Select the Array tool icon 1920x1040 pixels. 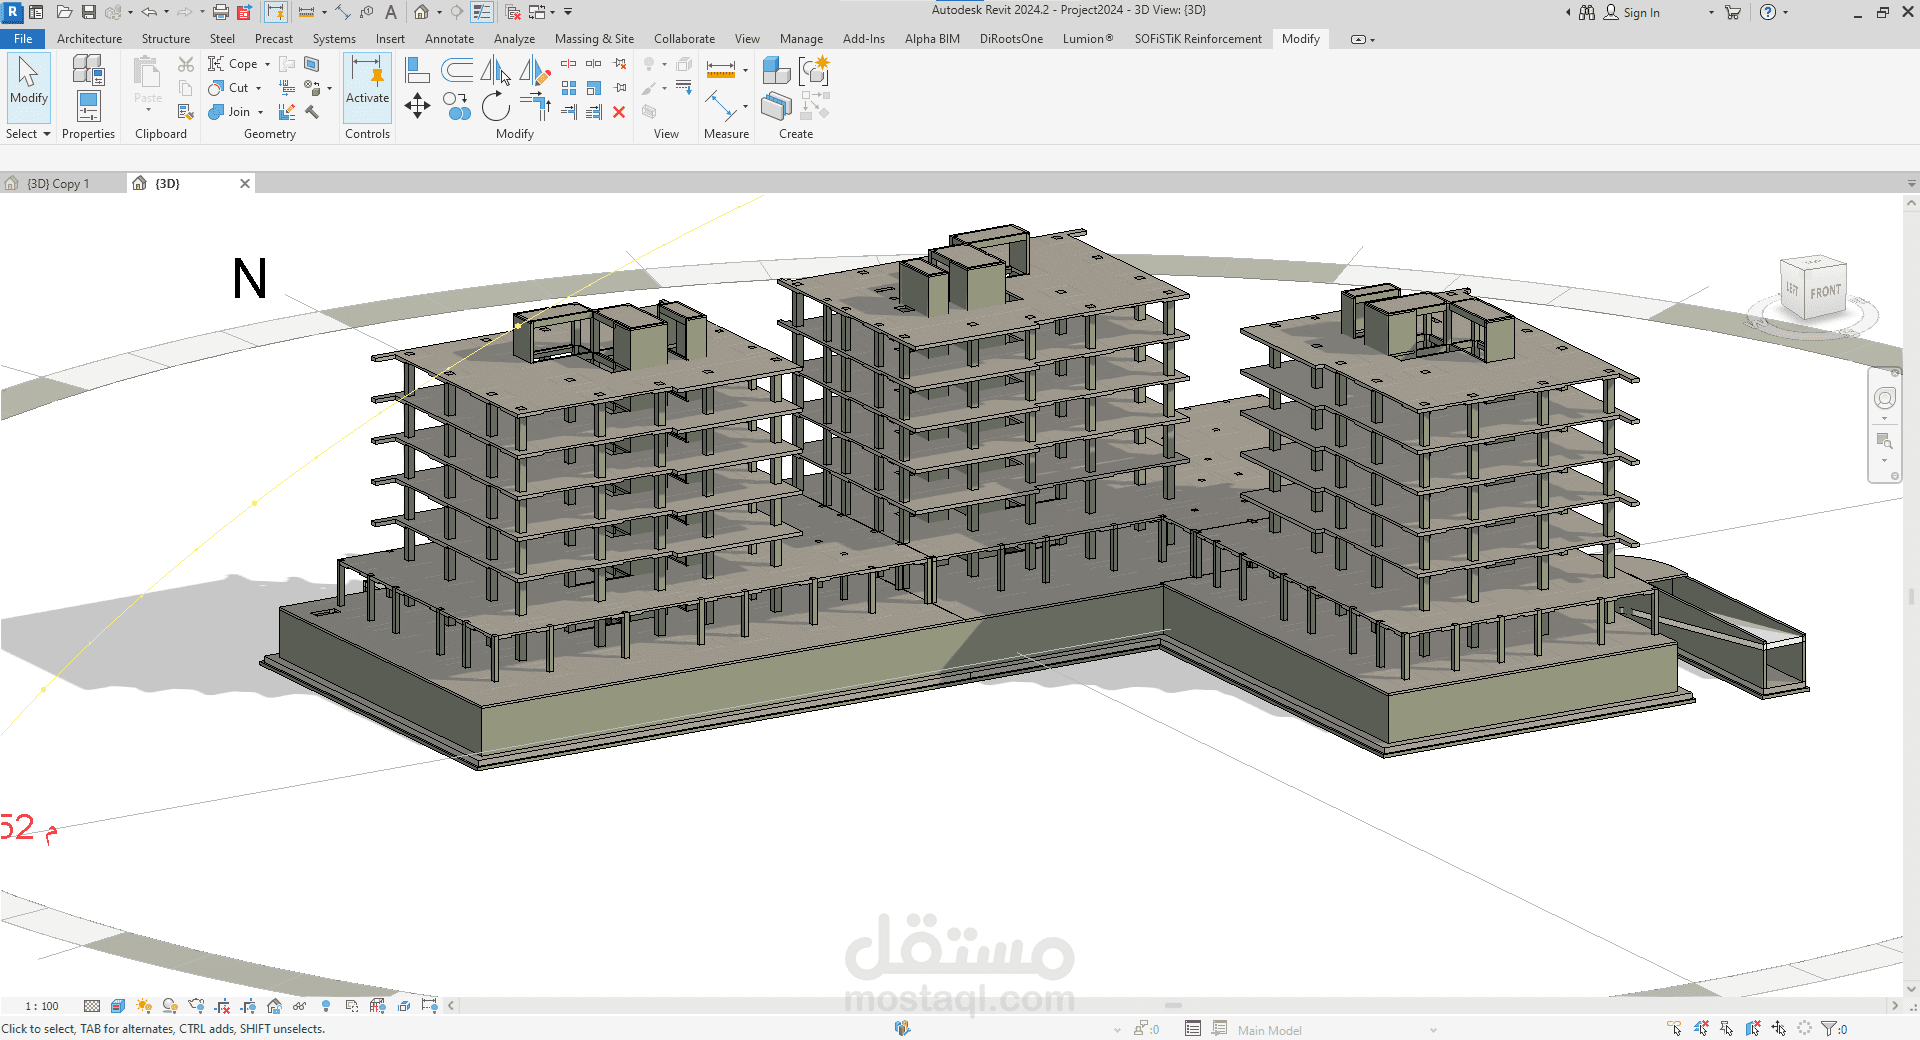pyautogui.click(x=569, y=88)
